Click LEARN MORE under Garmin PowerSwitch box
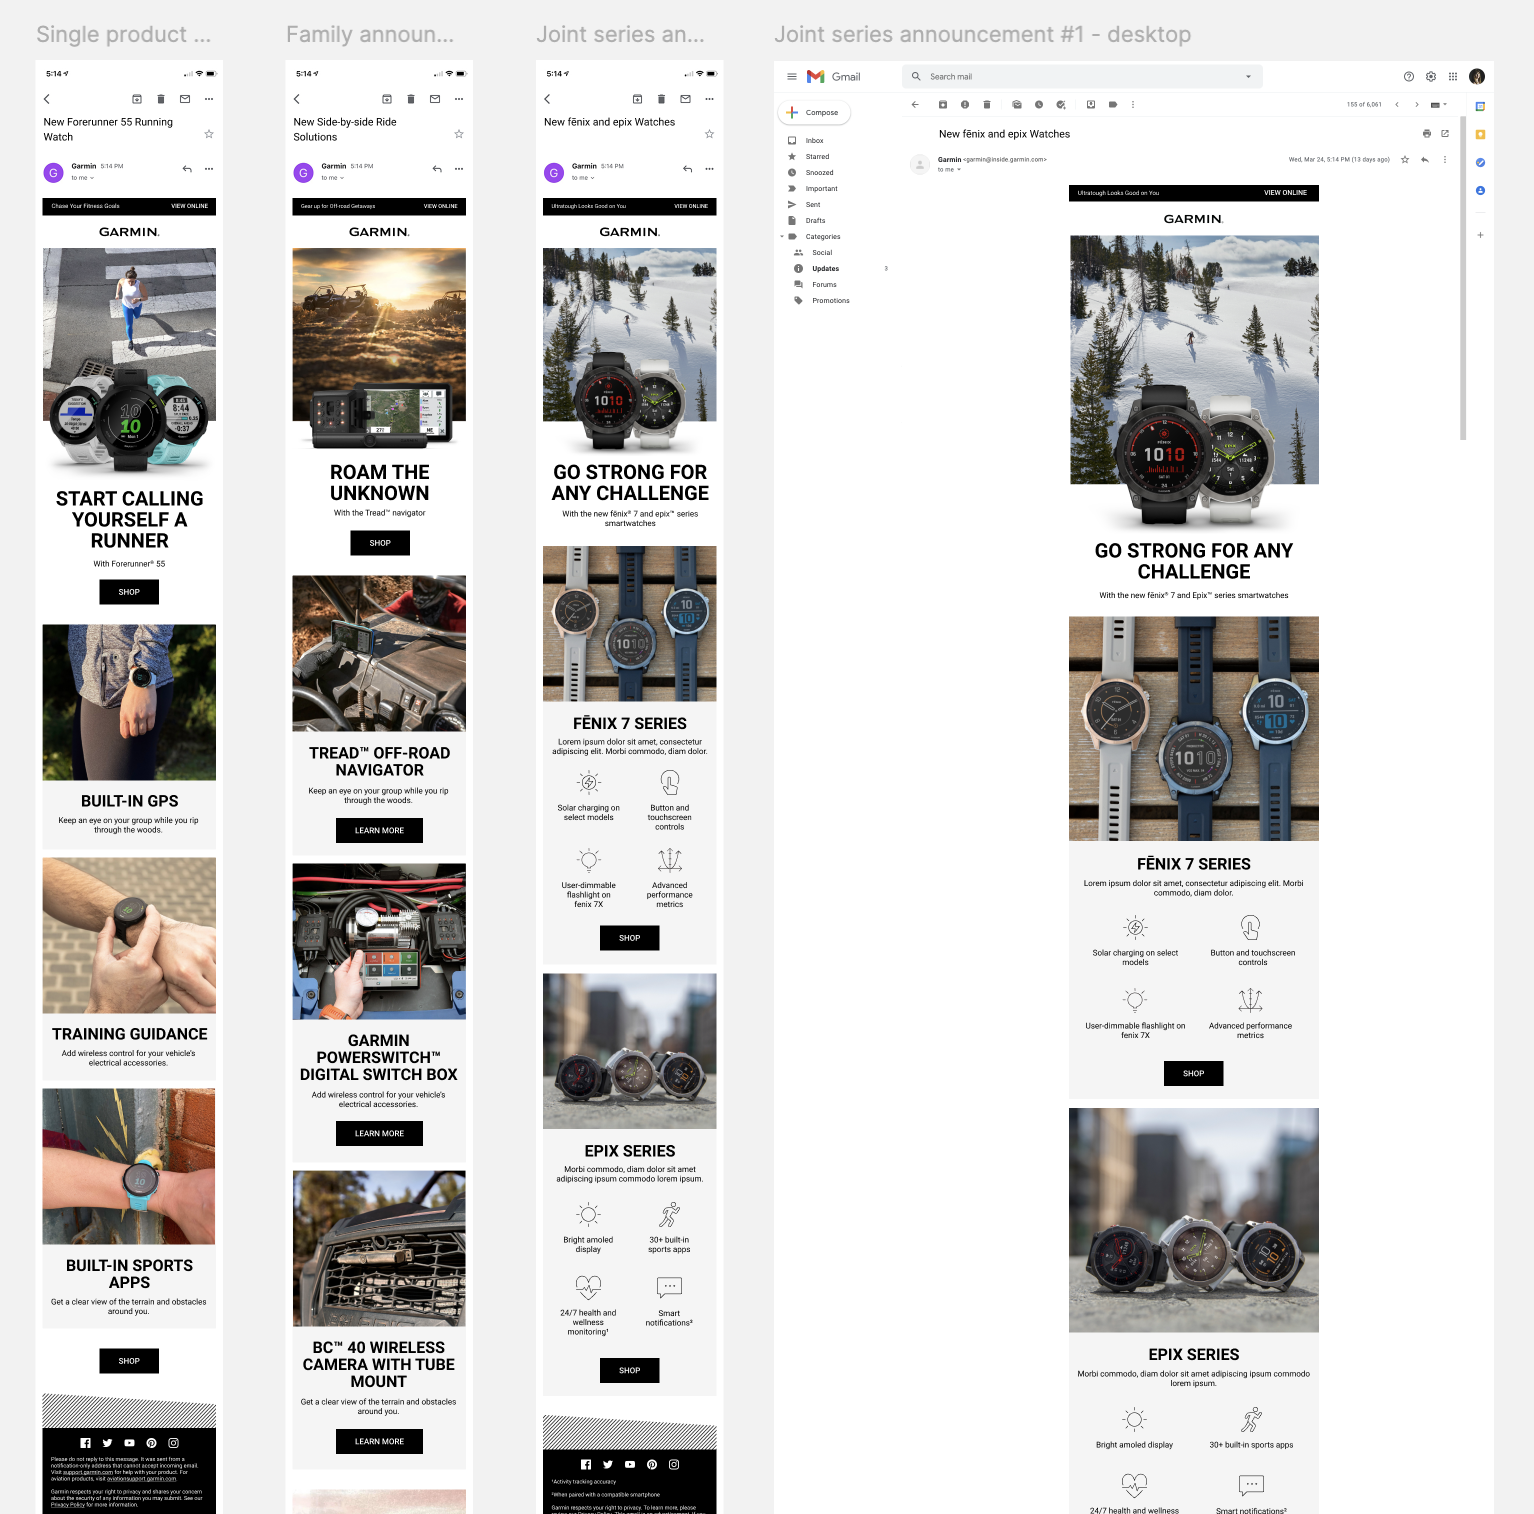The image size is (1534, 1514). 379,1133
